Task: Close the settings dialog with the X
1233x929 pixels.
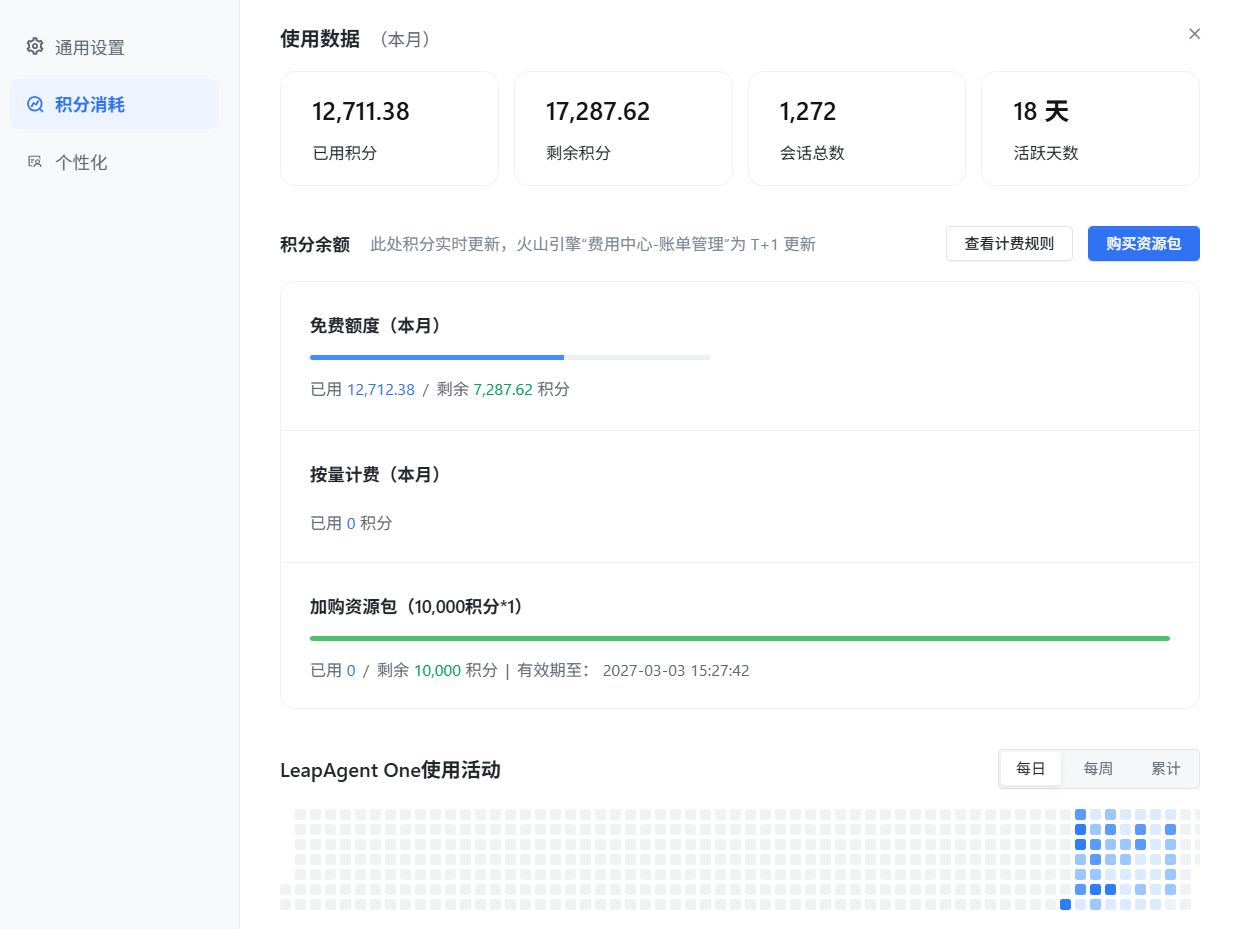Action: click(1194, 34)
